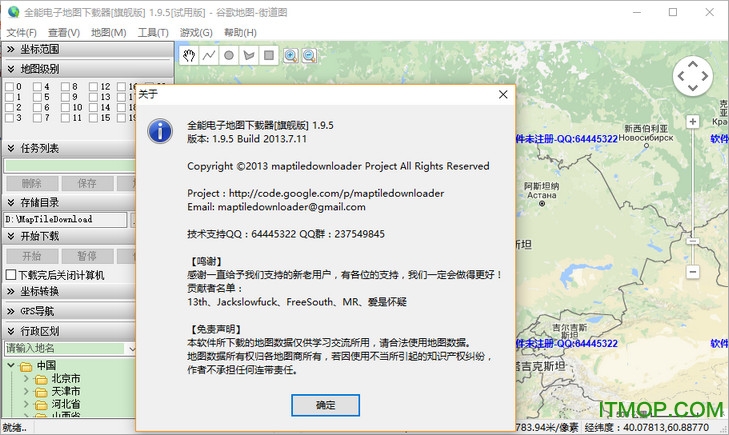
Task: Collapse the 地图级别 panel
Action: point(11,69)
